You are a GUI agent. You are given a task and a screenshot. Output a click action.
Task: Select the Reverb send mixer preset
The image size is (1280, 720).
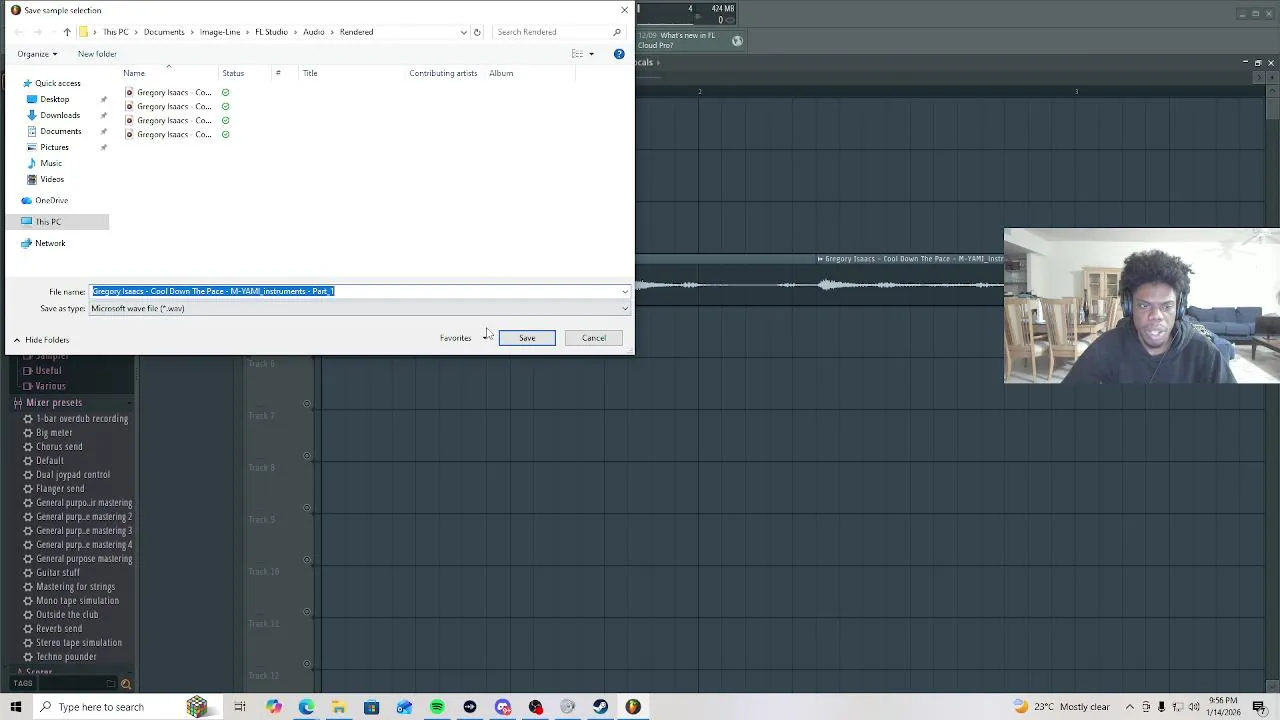59,629
